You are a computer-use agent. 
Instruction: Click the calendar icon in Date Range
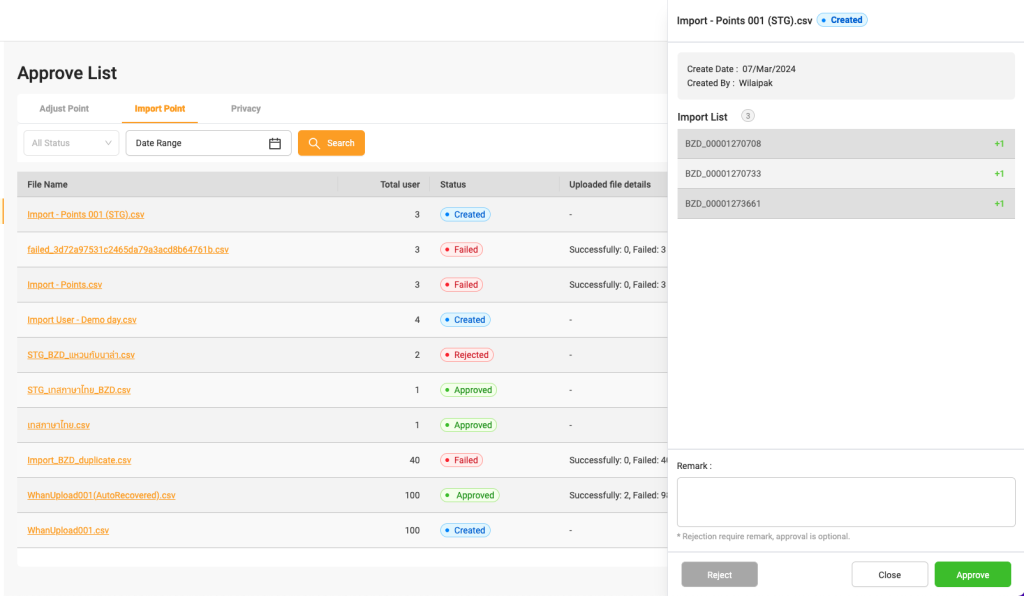[275, 143]
